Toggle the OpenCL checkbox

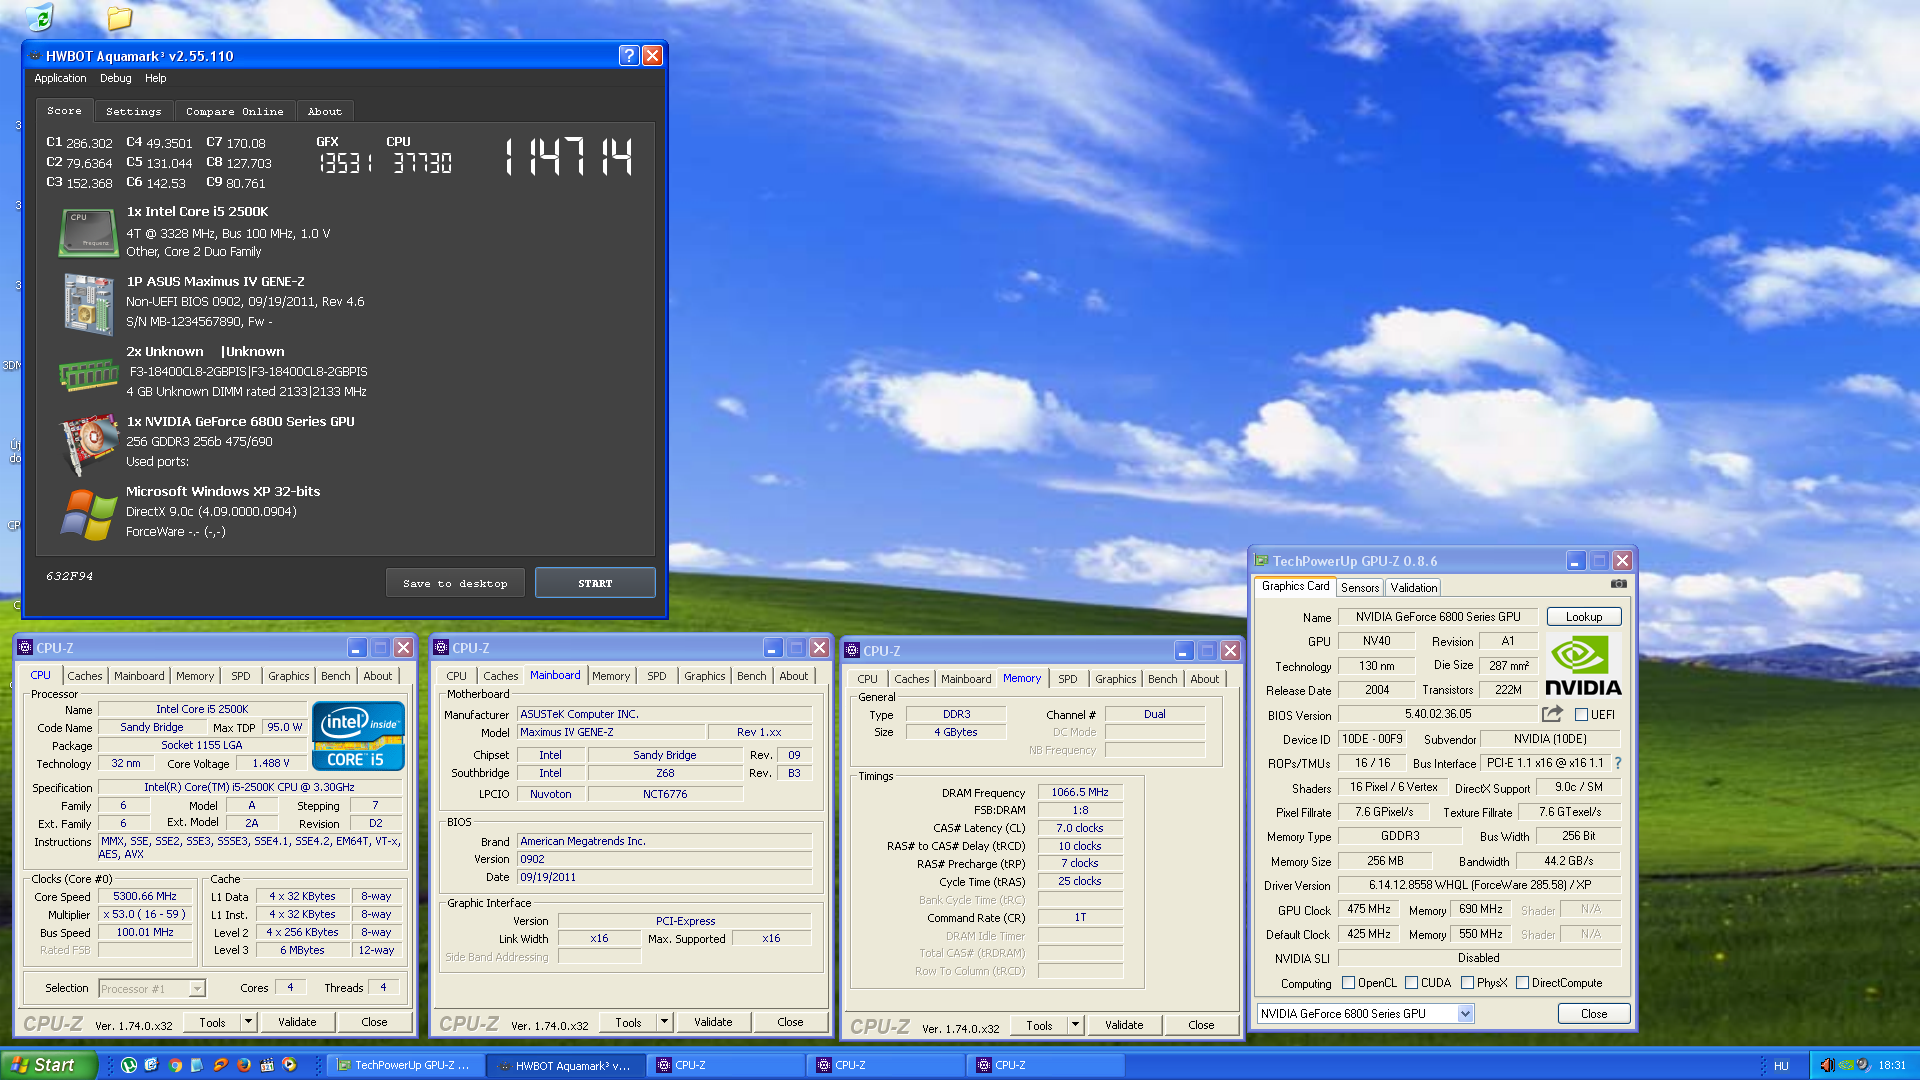click(1348, 983)
